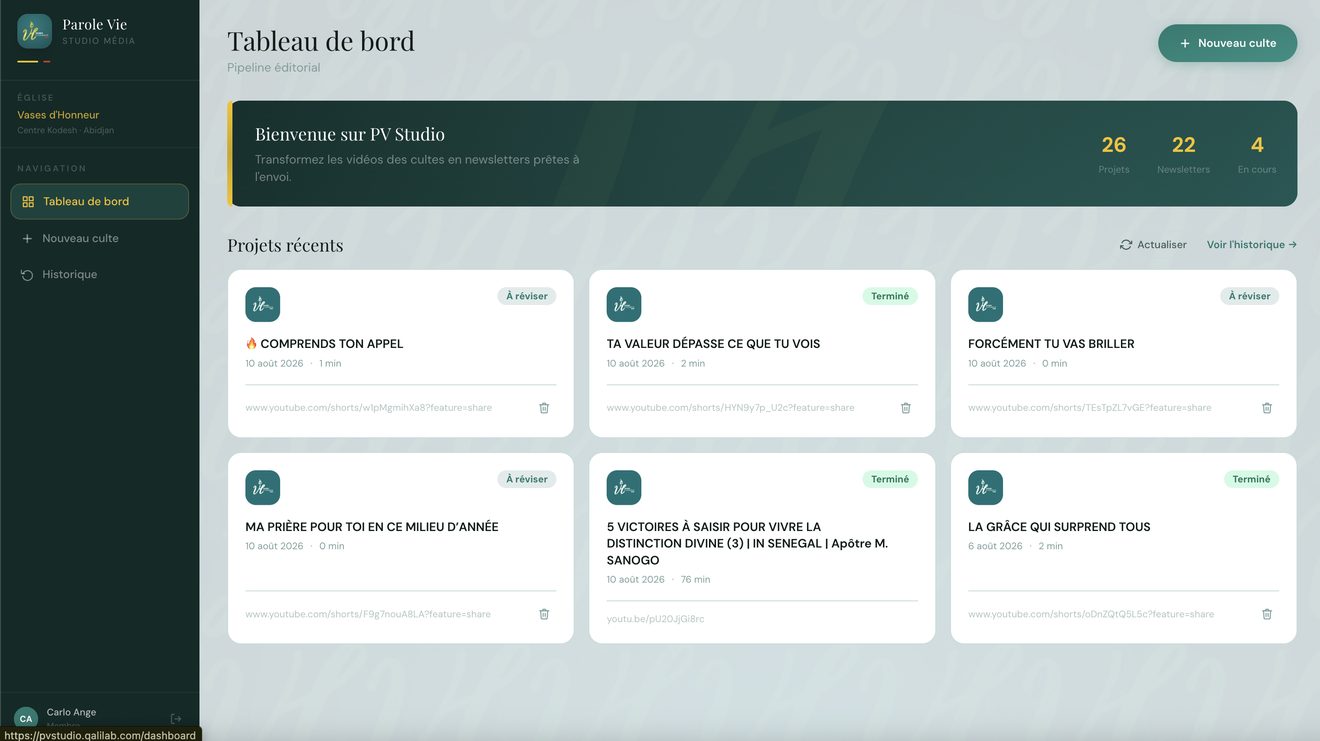Open the oDnZQtQ5L5c YouTube shorts link
Screen dimensions: 1320x741
coord(1091,614)
